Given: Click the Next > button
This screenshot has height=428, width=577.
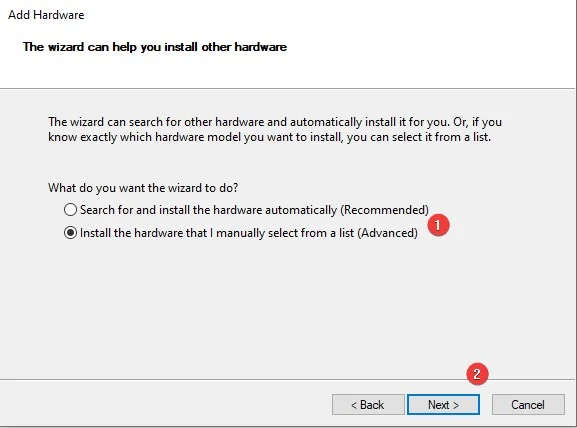Looking at the screenshot, I should click(x=443, y=405).
